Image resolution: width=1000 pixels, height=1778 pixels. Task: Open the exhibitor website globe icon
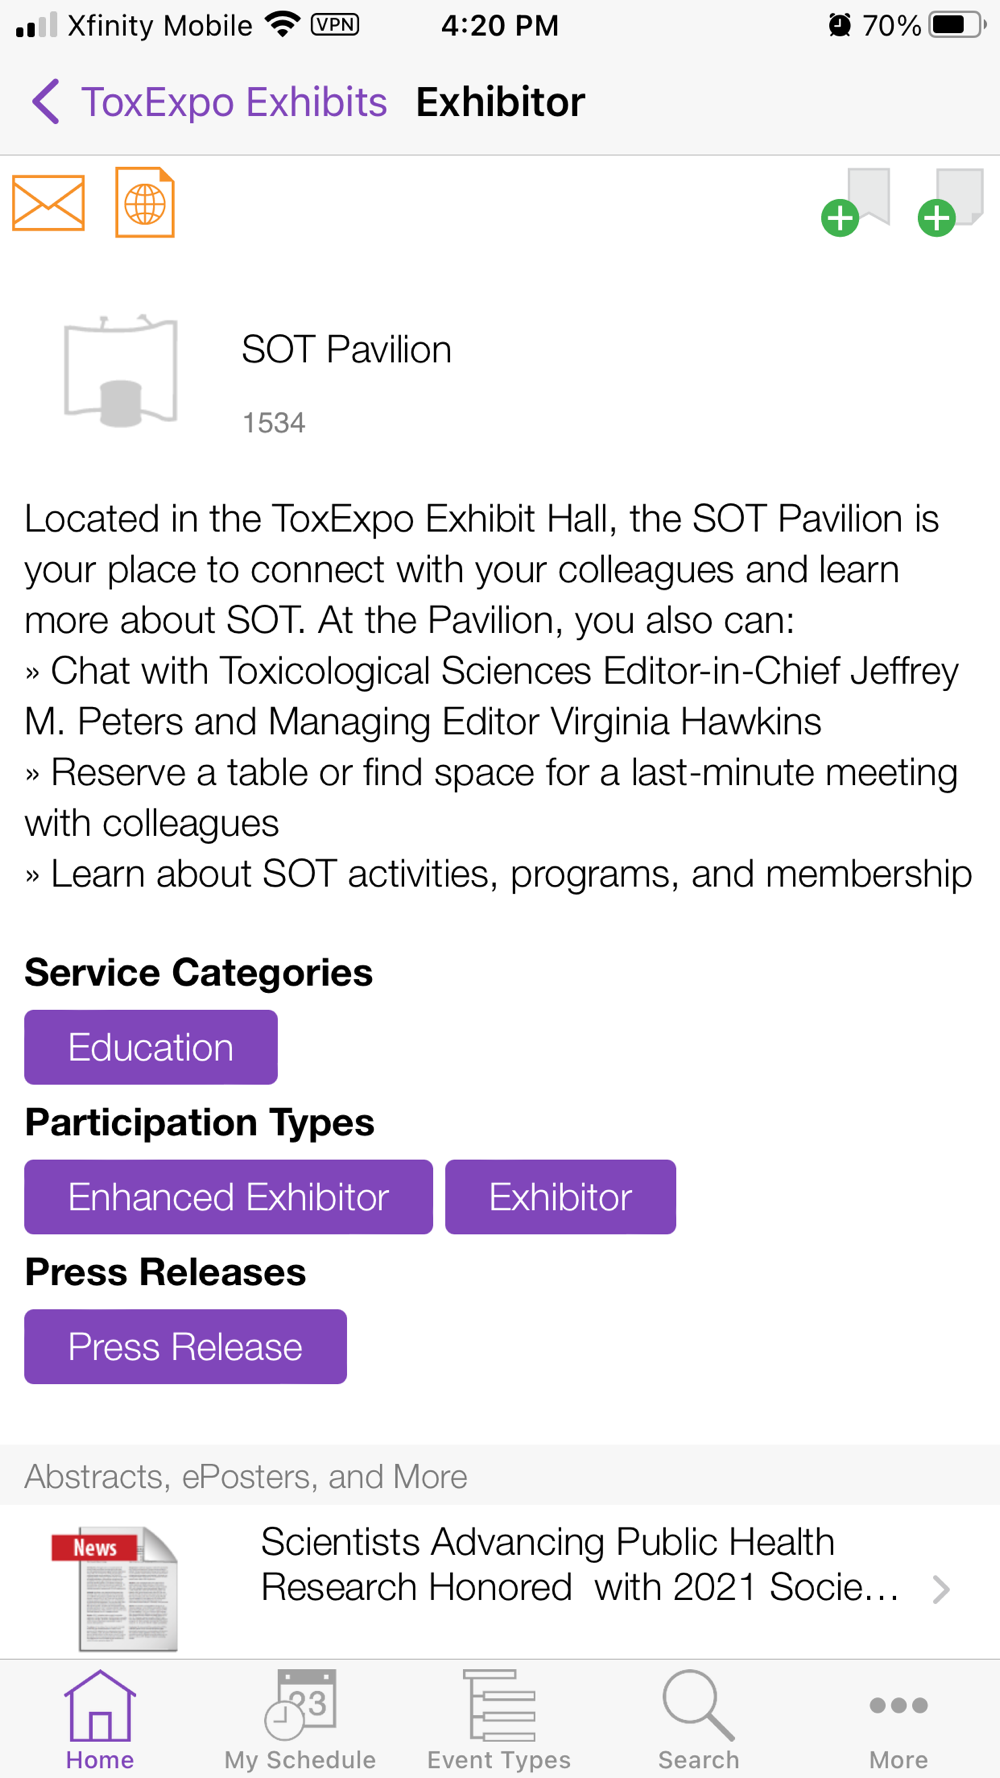145,203
